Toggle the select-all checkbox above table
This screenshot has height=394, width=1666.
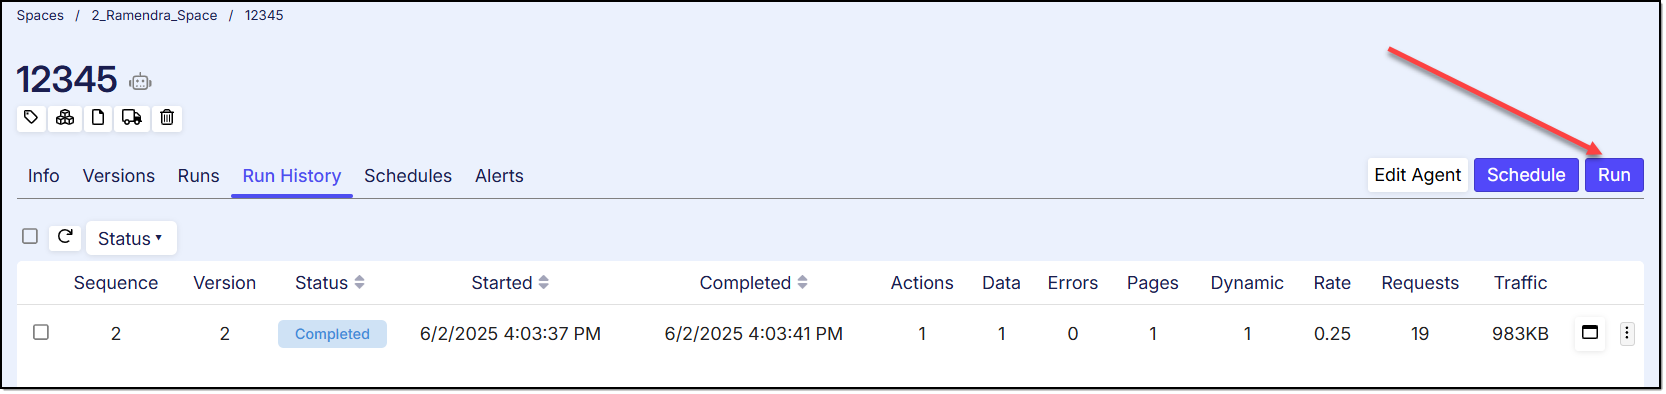click(30, 236)
